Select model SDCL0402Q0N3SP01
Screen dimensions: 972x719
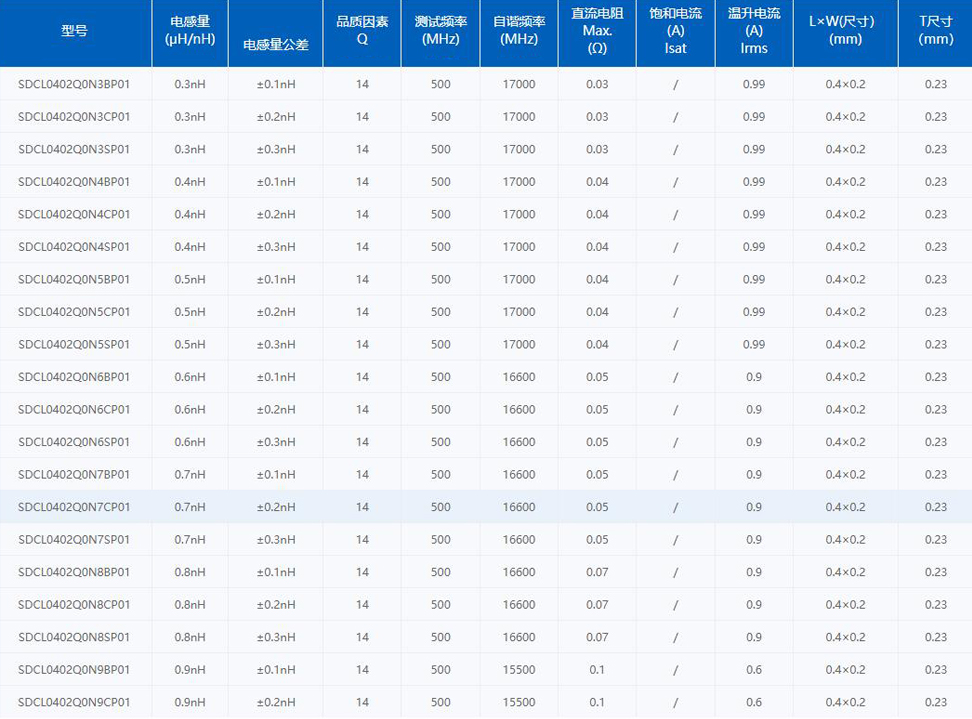(x=74, y=149)
